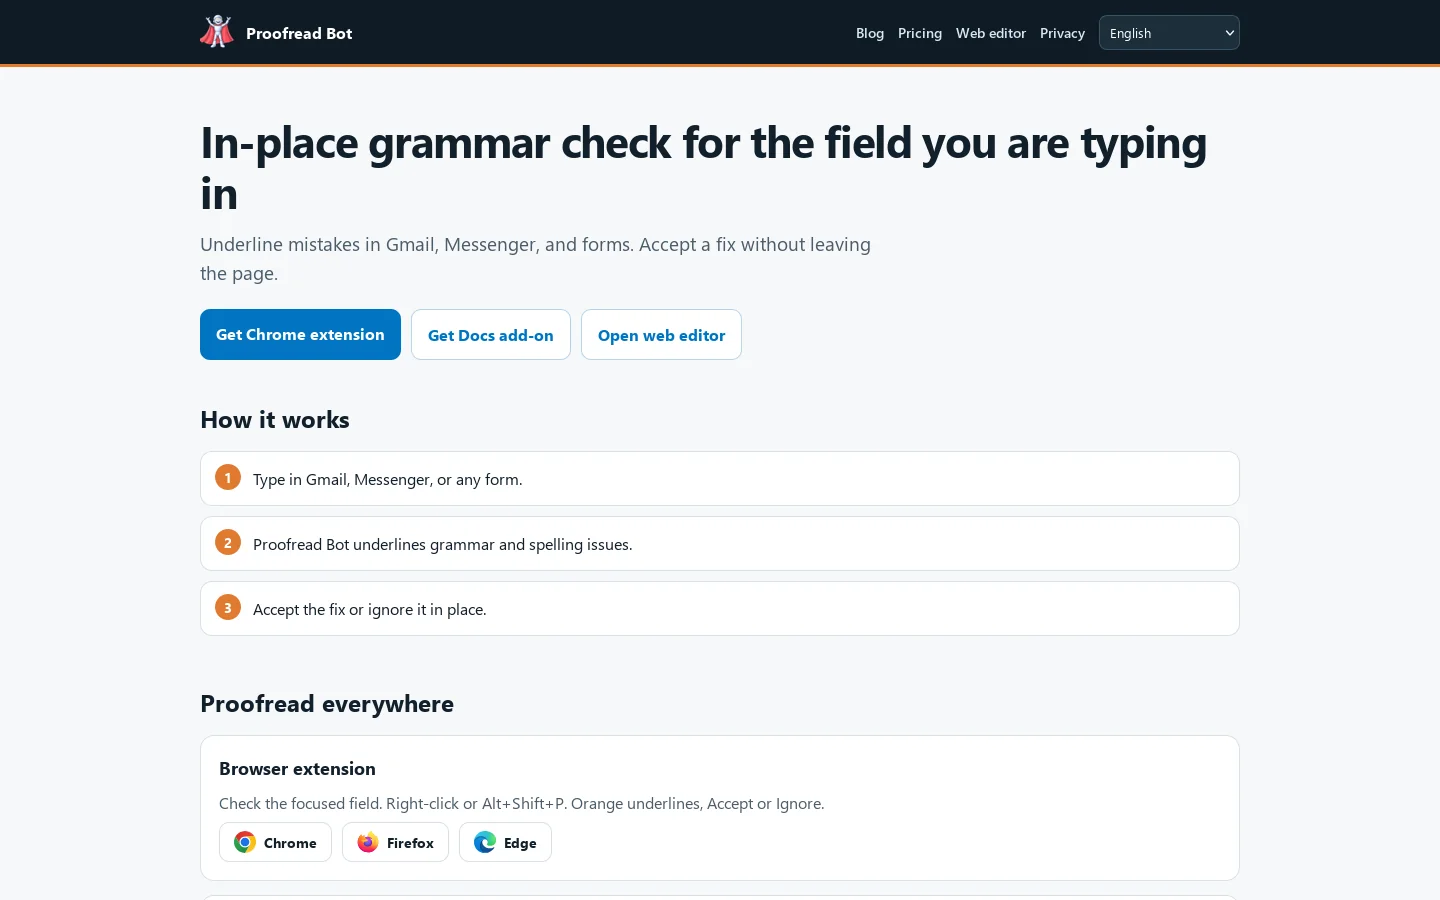Click step 1 "Type in Gmail, Messenger, or any form."

(x=720, y=478)
